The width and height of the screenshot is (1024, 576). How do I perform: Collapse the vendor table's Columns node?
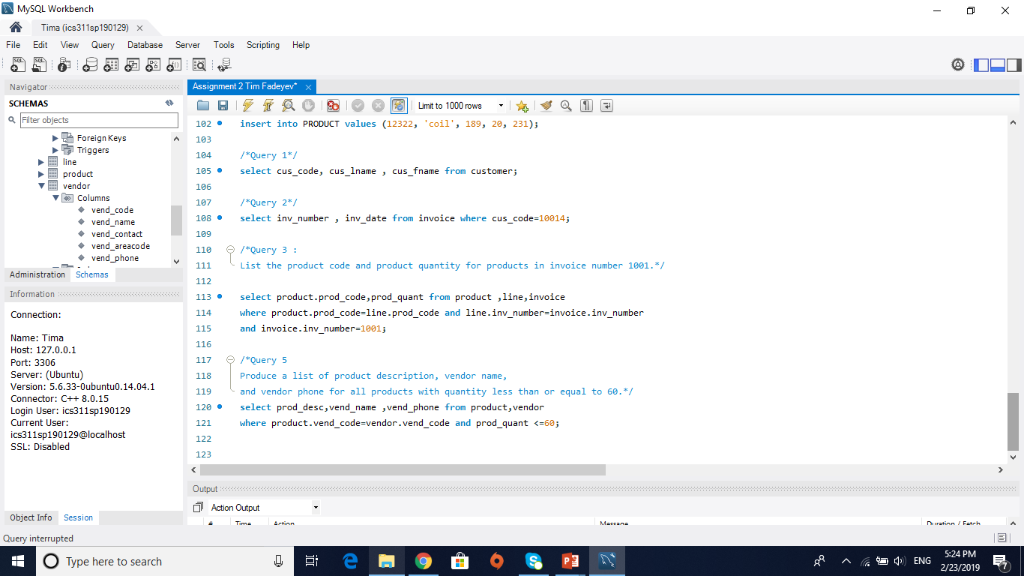click(56, 197)
